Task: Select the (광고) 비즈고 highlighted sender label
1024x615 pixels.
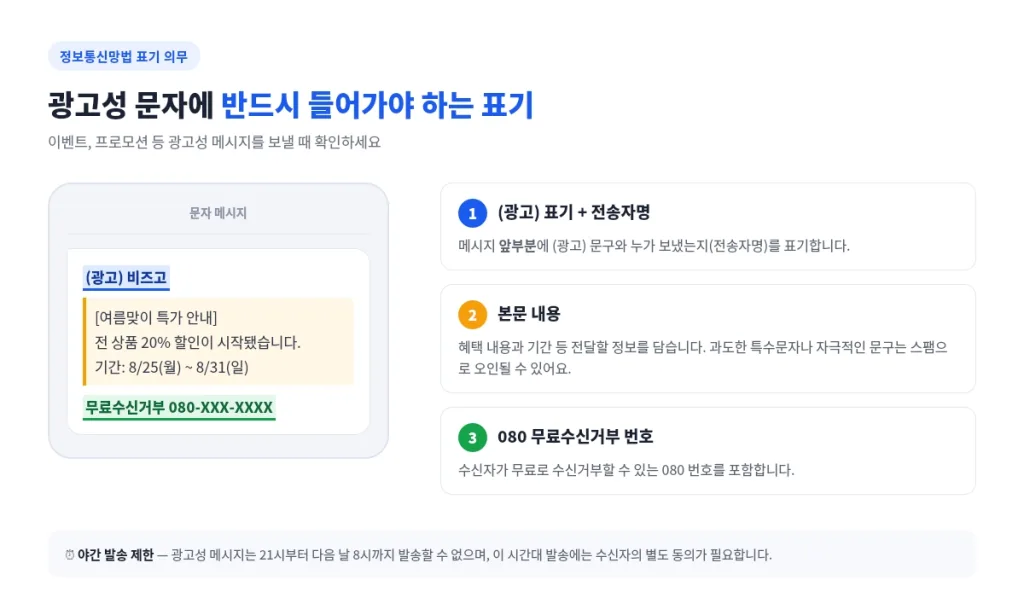Action: (x=126, y=277)
